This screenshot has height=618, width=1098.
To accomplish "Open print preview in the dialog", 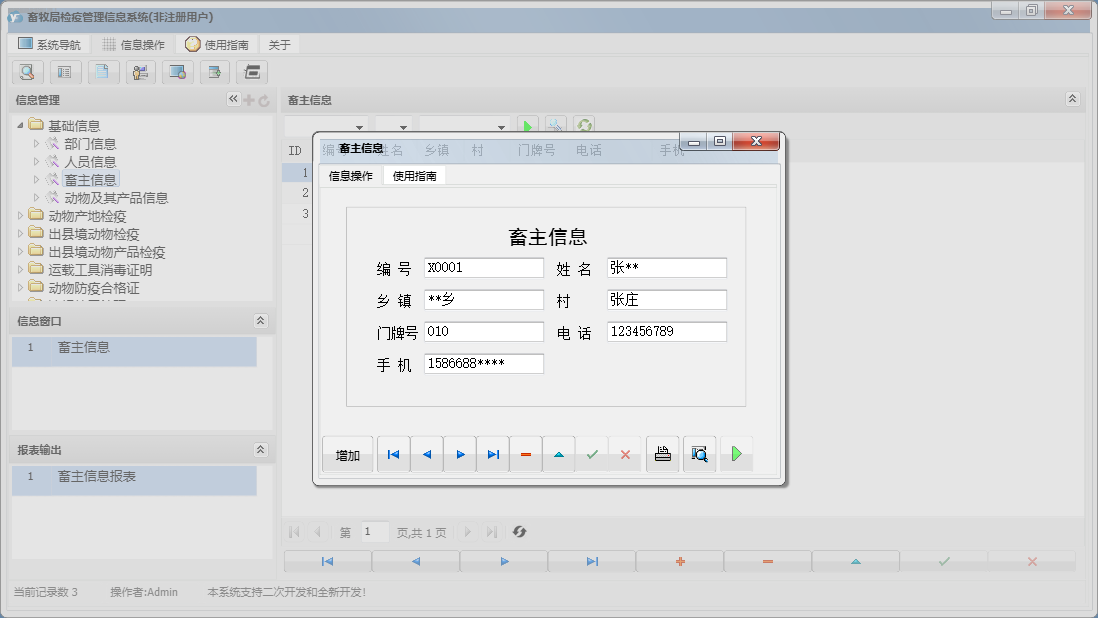I will click(698, 453).
